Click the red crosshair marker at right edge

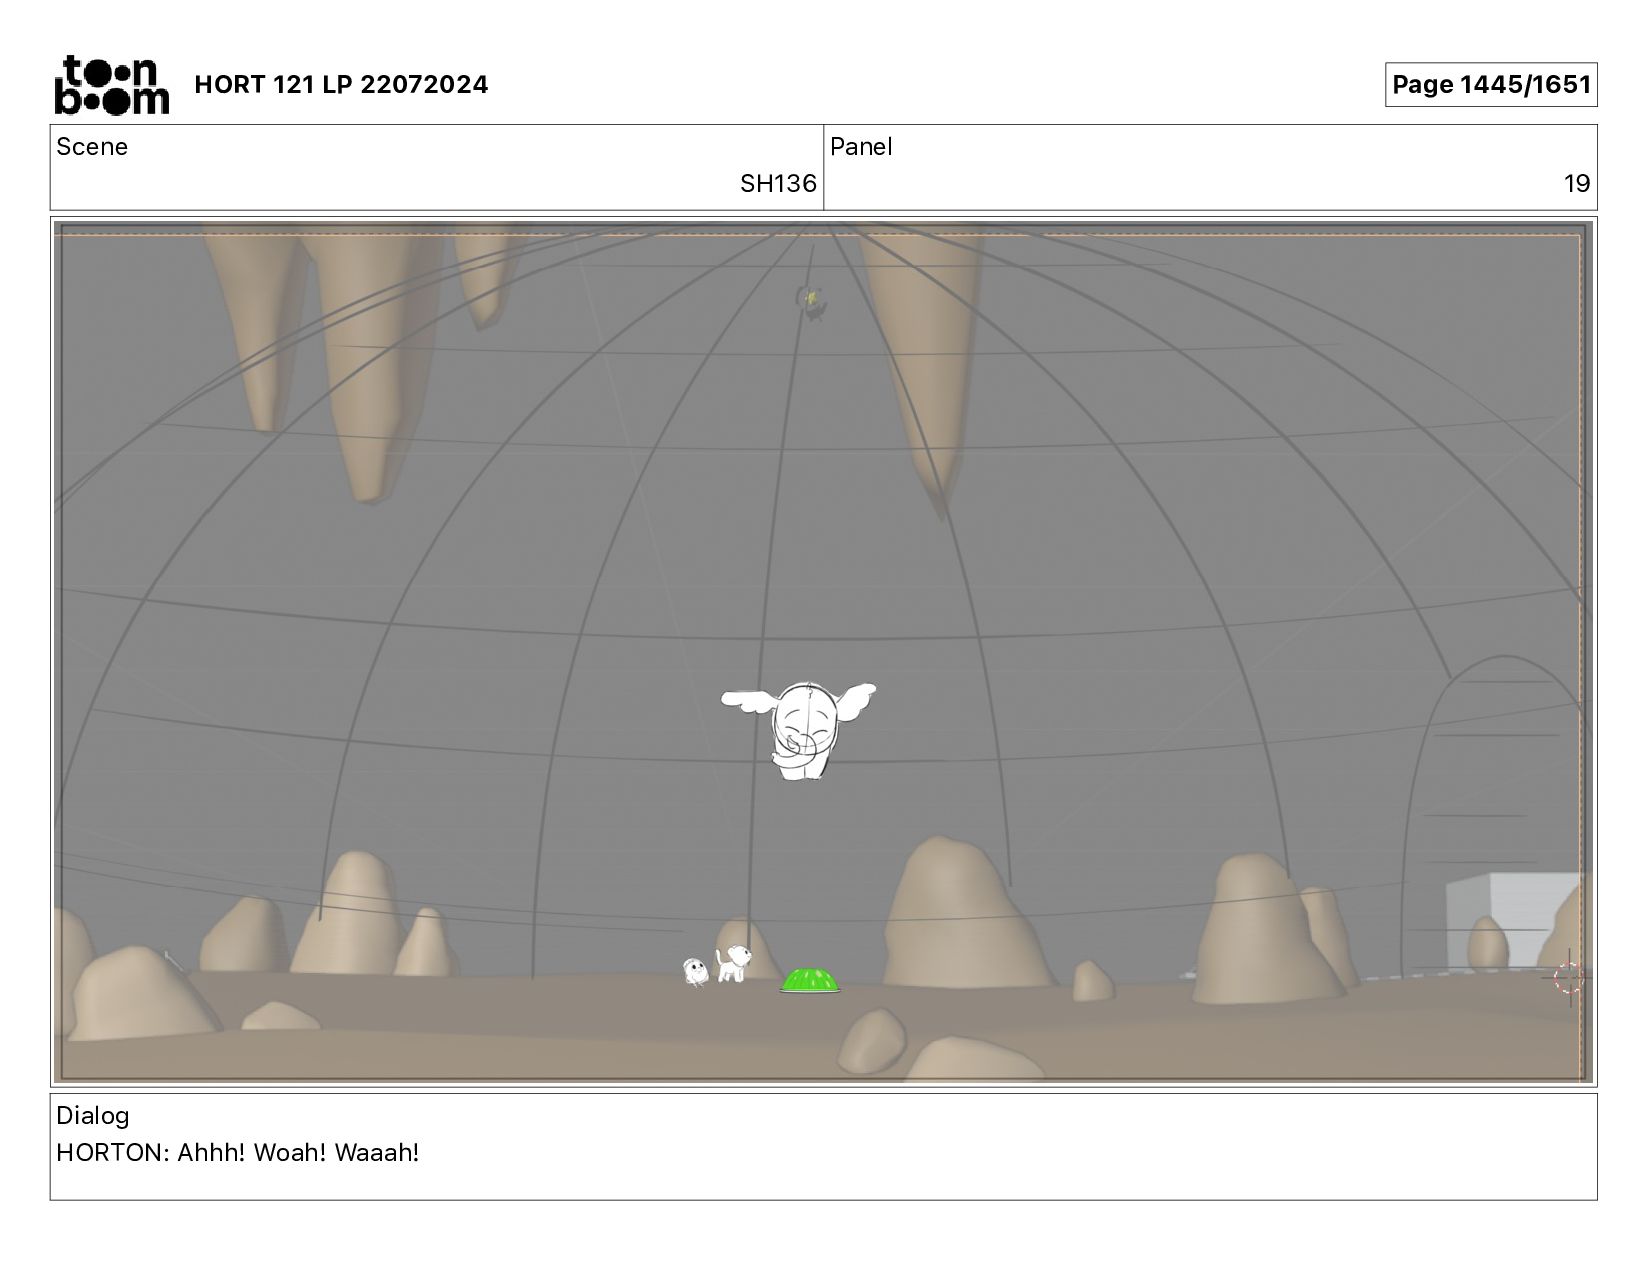tap(1569, 978)
